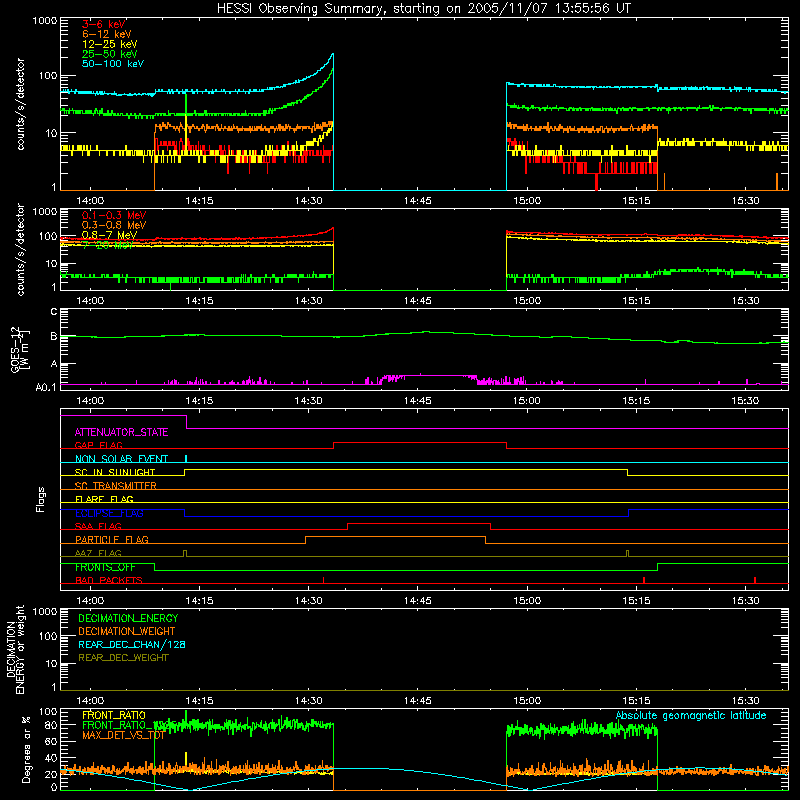Select the 12-25 keV legend label
800x800 pixels.
[110, 44]
